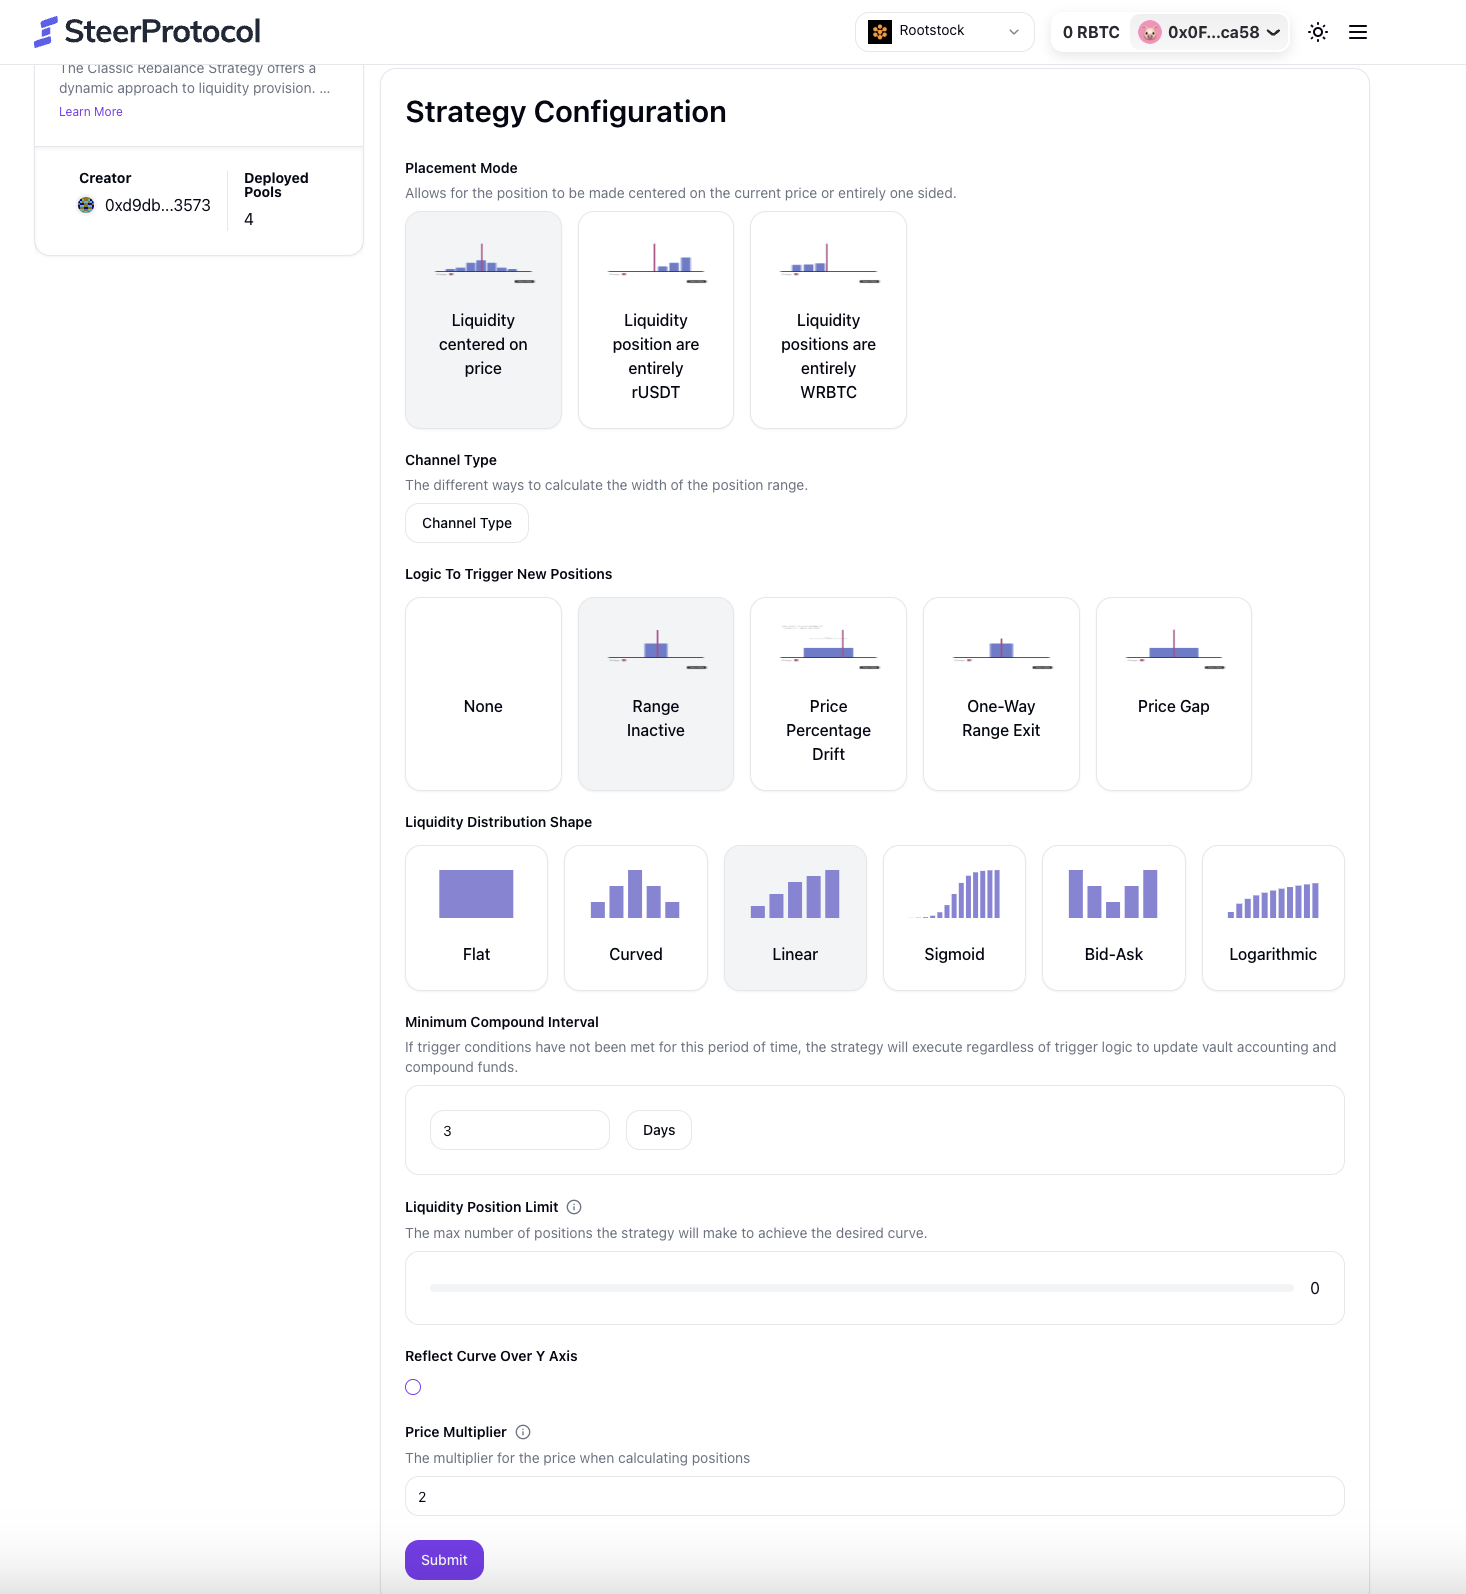1466x1594 pixels.
Task: Click the SteerProtocol logo
Action: coord(148,32)
